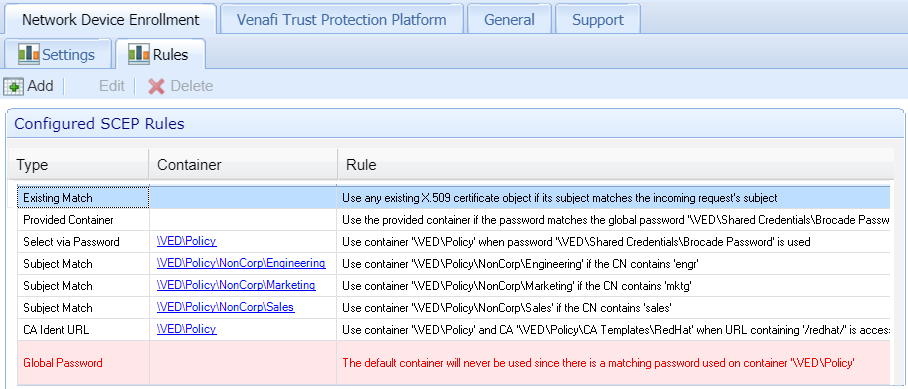Viewport: 908px width, 389px height.
Task: Sort by the Container column header
Action: (243, 165)
